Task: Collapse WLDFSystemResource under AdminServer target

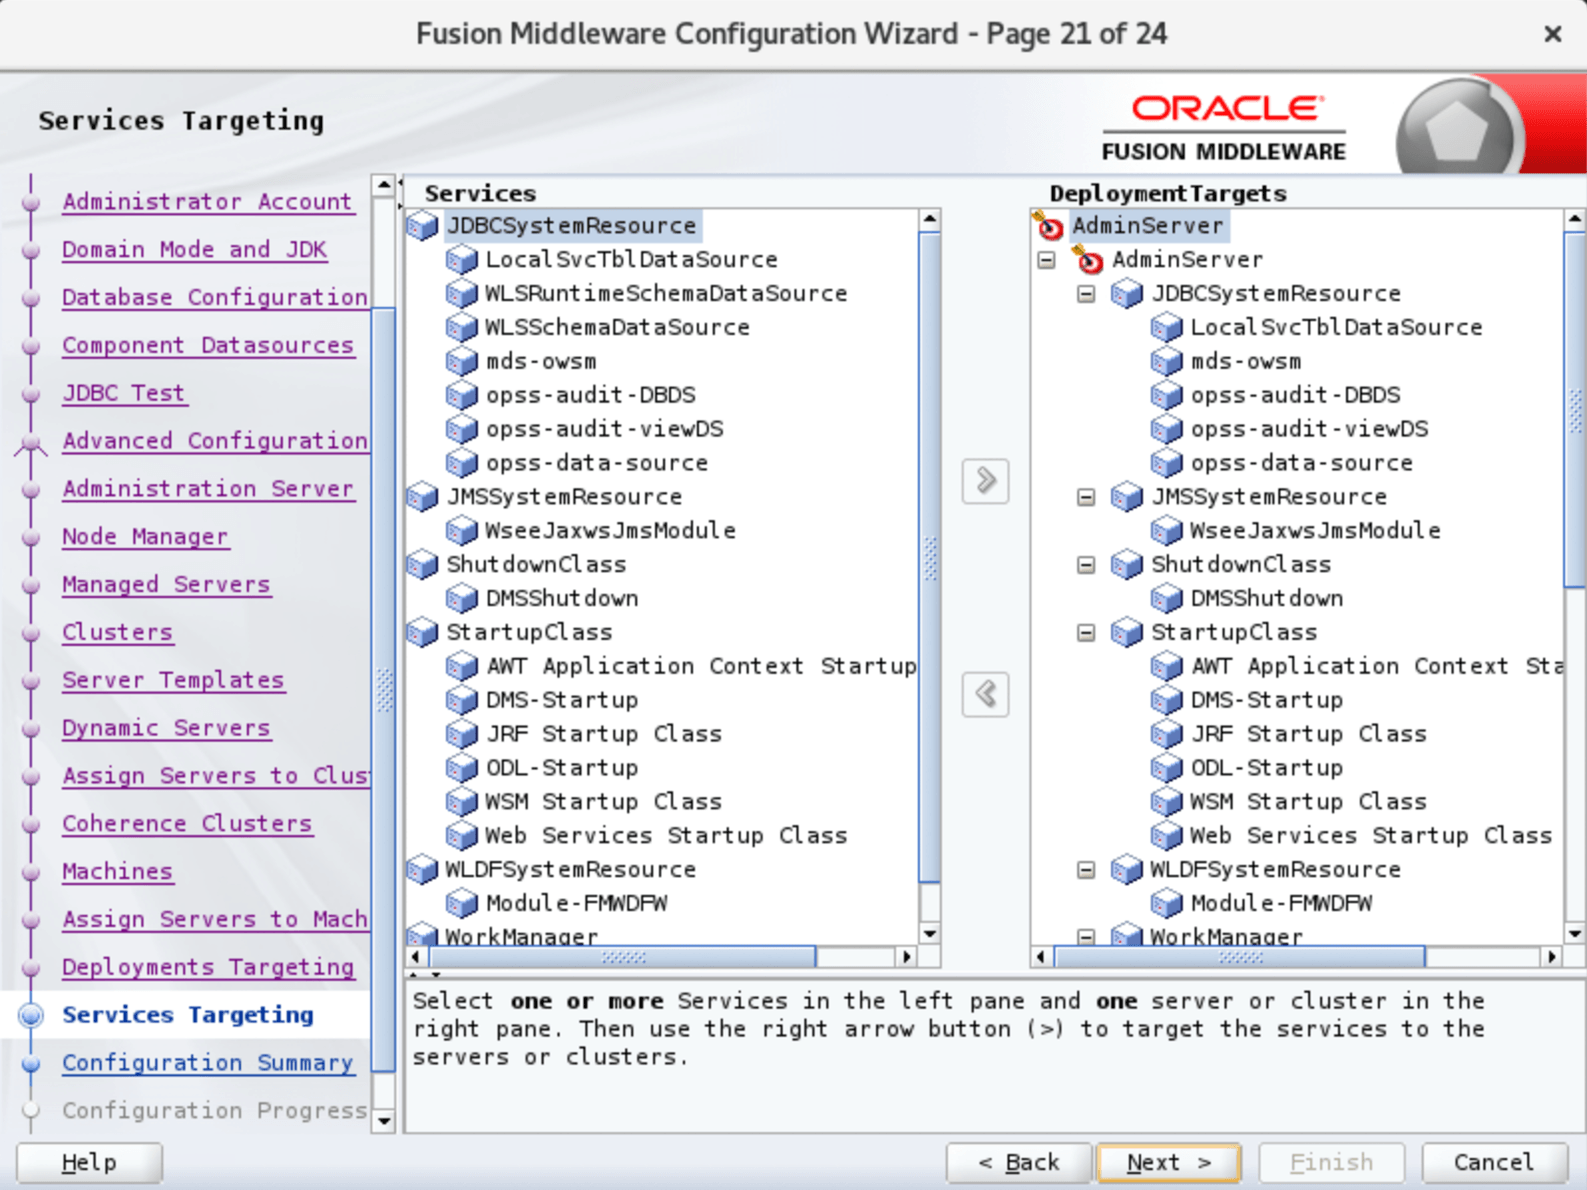Action: [x=1086, y=870]
